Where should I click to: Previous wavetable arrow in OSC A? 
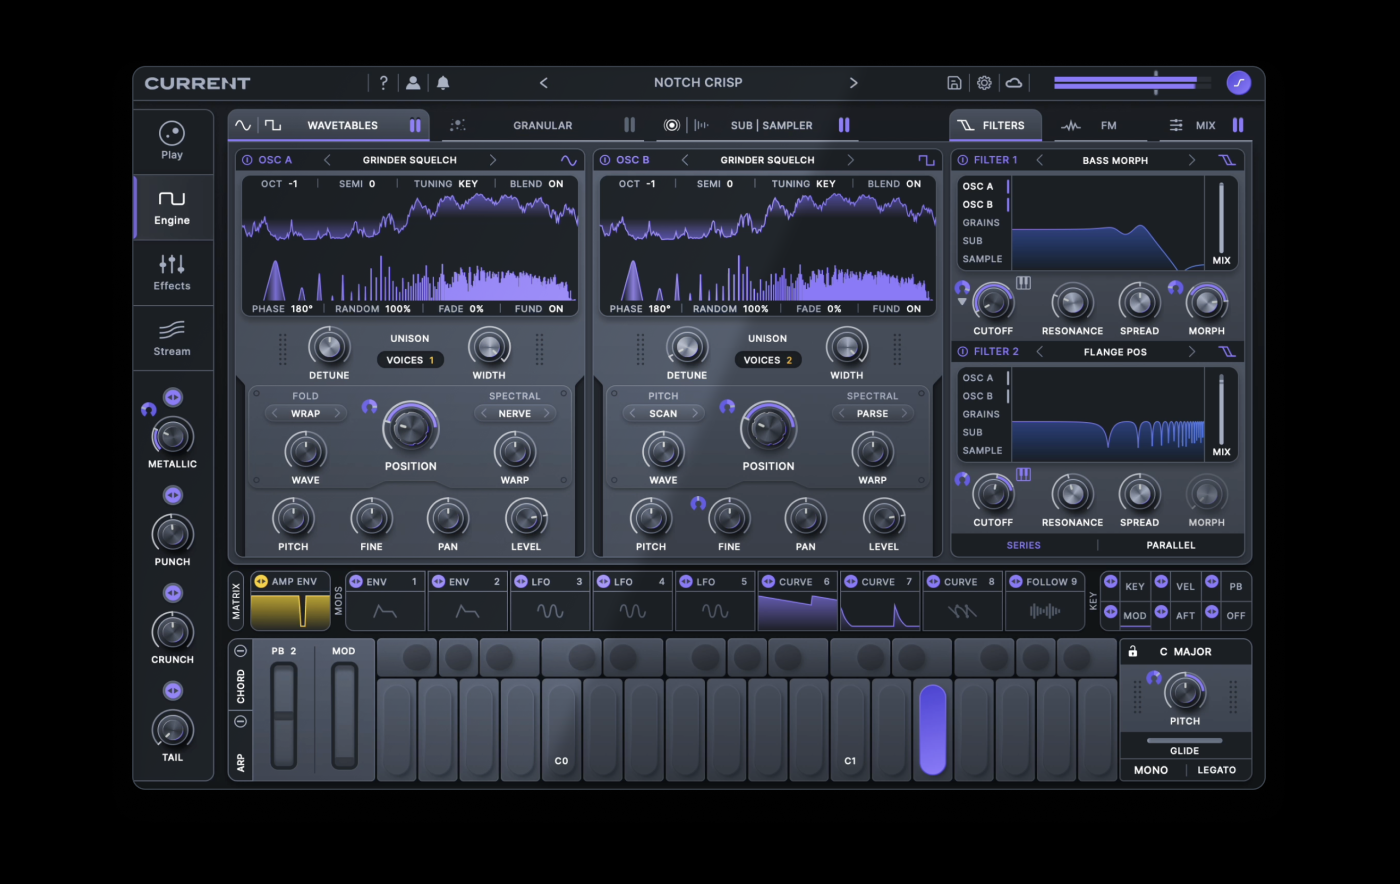[327, 160]
